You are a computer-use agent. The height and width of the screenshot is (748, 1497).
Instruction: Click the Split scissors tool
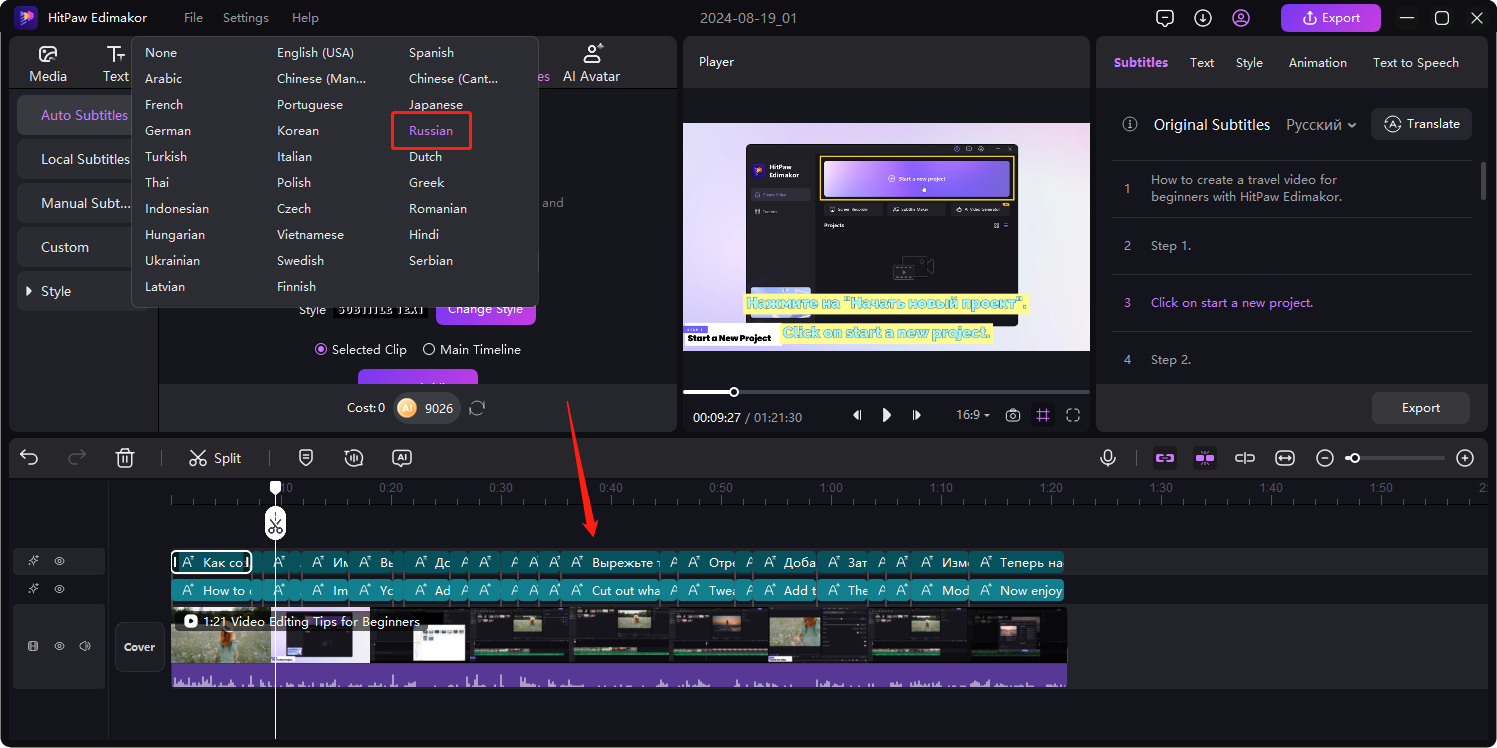coord(215,458)
